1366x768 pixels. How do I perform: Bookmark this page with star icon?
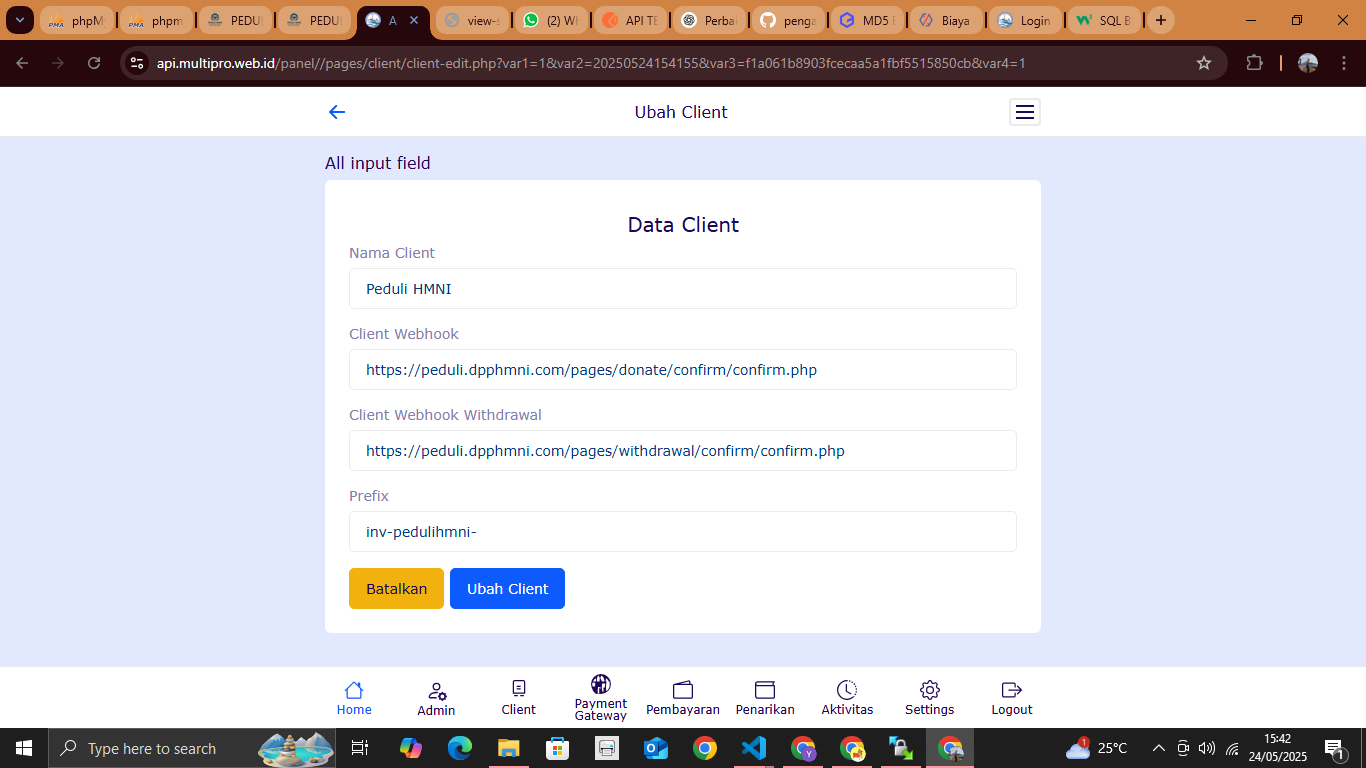[x=1204, y=63]
